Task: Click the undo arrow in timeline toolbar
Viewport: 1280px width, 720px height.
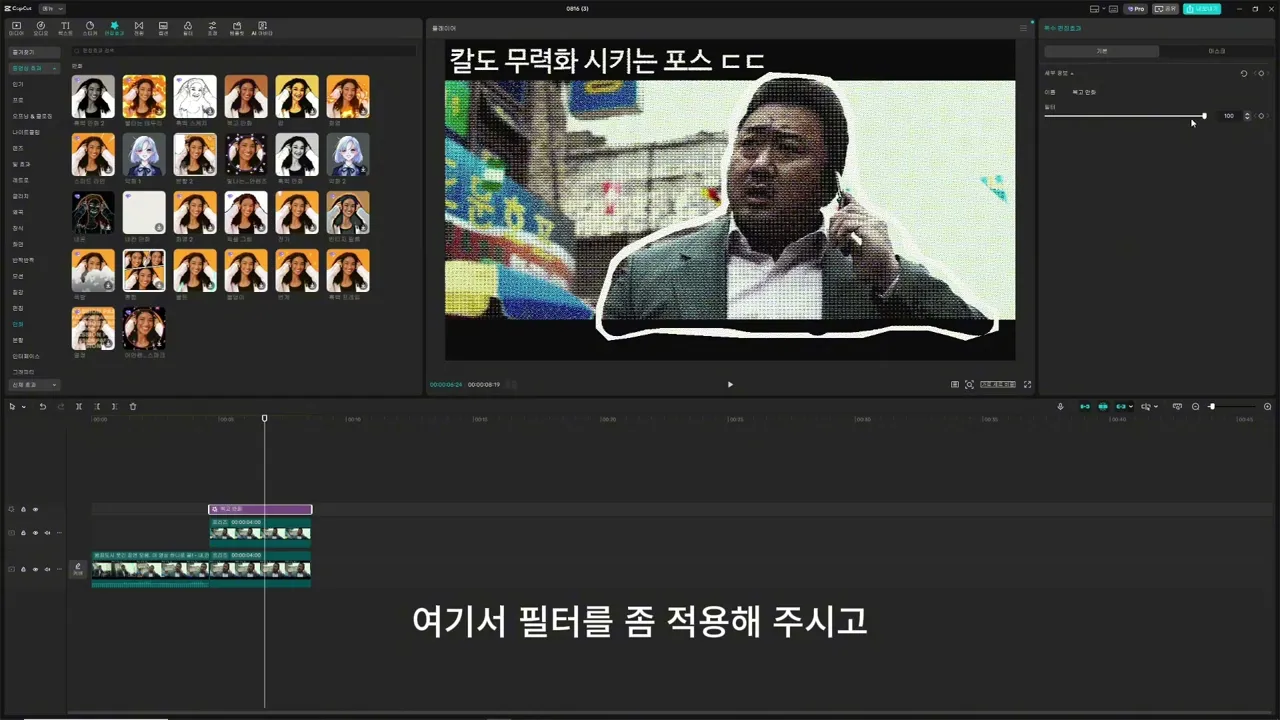Action: (43, 407)
